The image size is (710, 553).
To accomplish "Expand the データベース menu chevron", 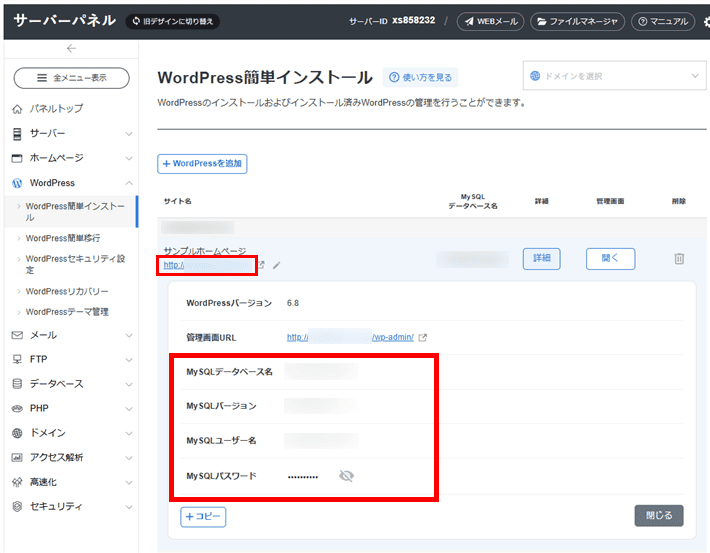I will [129, 384].
